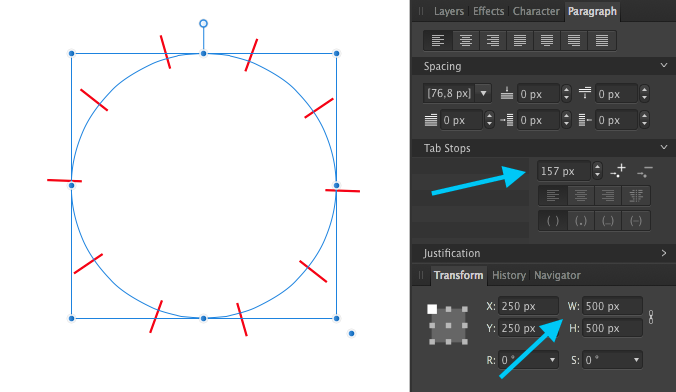
Task: Switch to the Character tab
Action: [x=536, y=11]
